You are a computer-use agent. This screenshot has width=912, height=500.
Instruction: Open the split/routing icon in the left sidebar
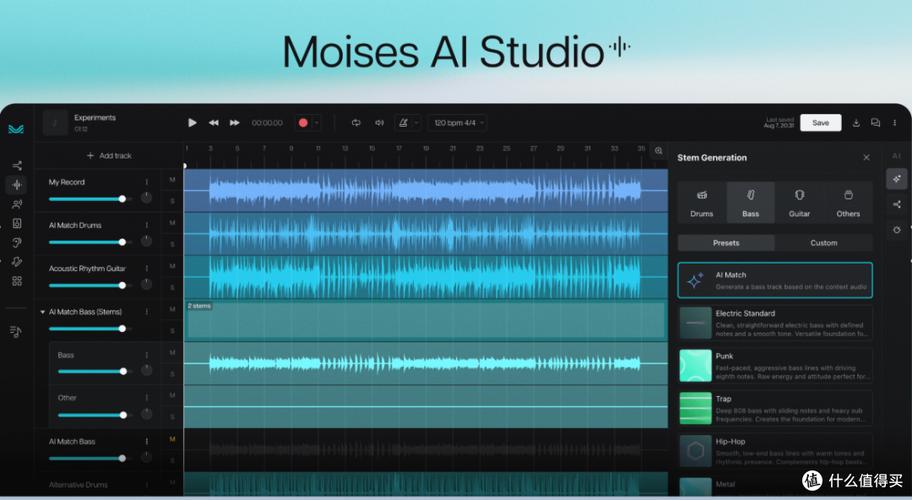pyautogui.click(x=17, y=166)
